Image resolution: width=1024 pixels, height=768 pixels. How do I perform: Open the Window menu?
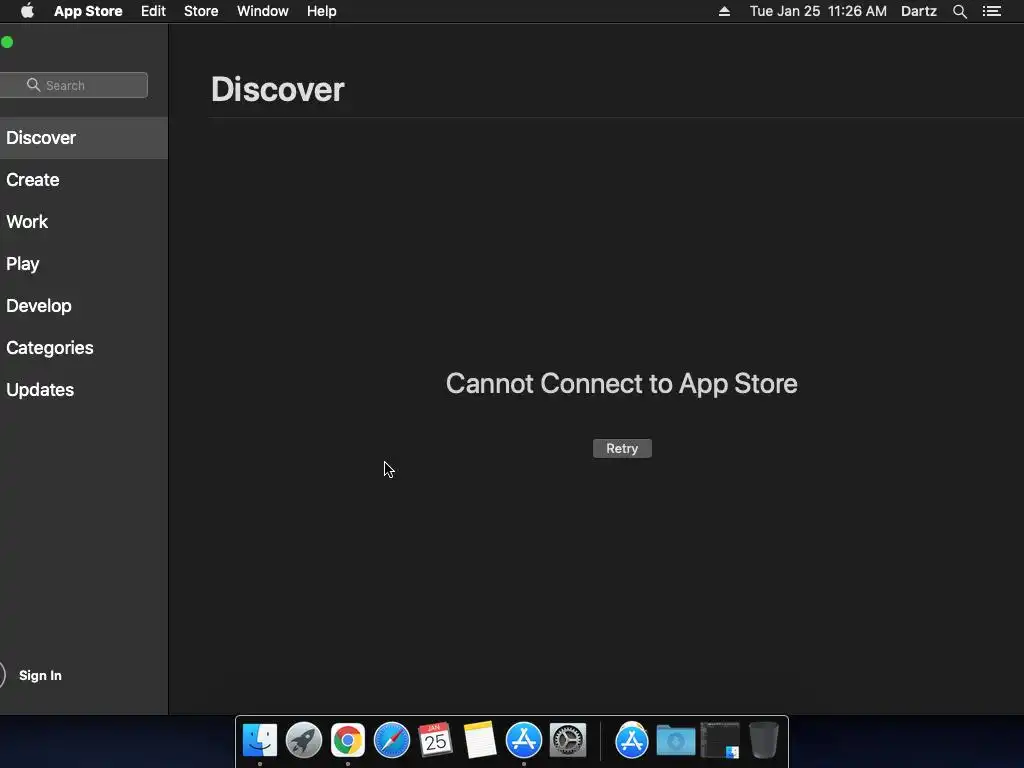tap(263, 11)
